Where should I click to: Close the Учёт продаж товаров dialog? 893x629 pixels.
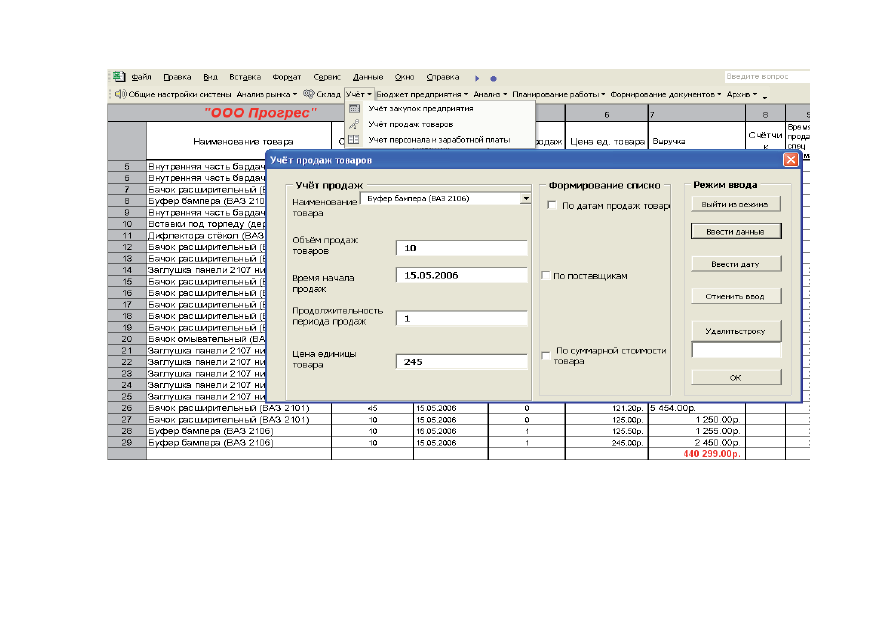790,160
